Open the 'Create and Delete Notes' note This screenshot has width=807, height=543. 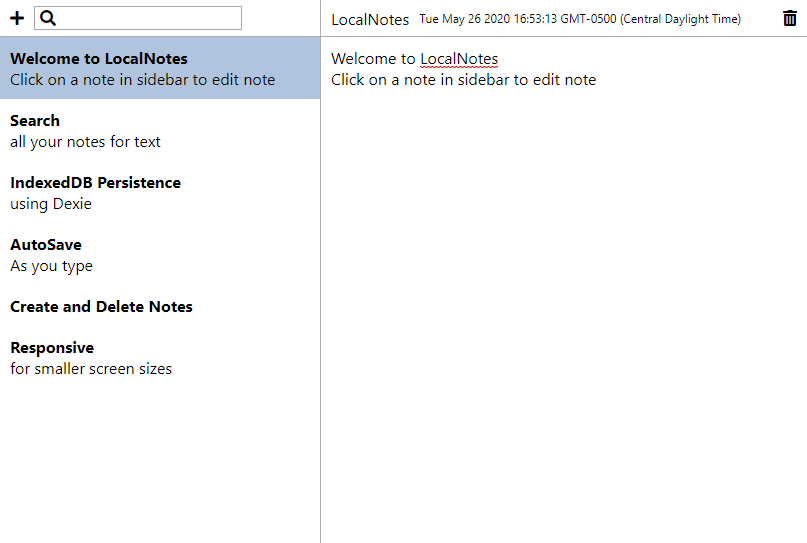click(x=160, y=307)
